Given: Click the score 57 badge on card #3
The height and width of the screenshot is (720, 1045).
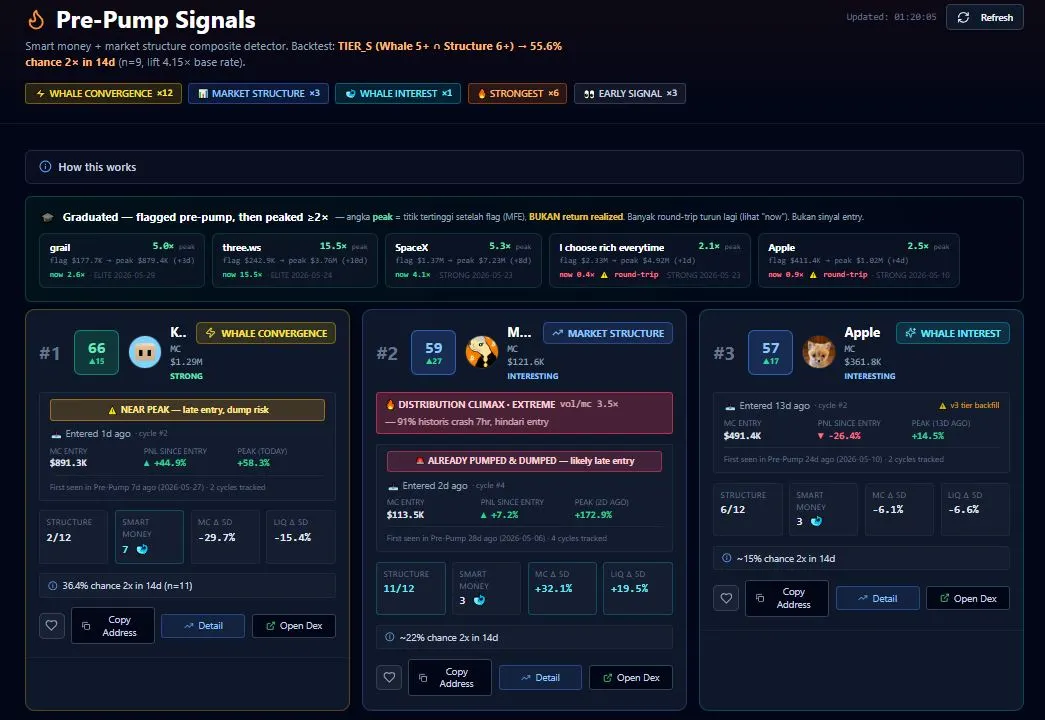Looking at the screenshot, I should tap(770, 352).
